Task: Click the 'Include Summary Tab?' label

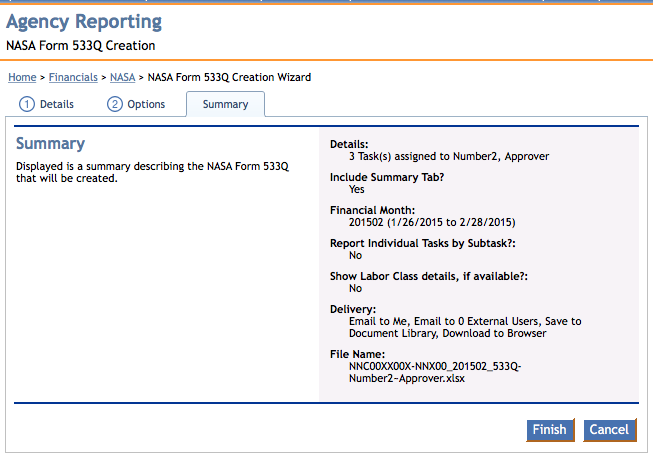Action: pyautogui.click(x=386, y=177)
